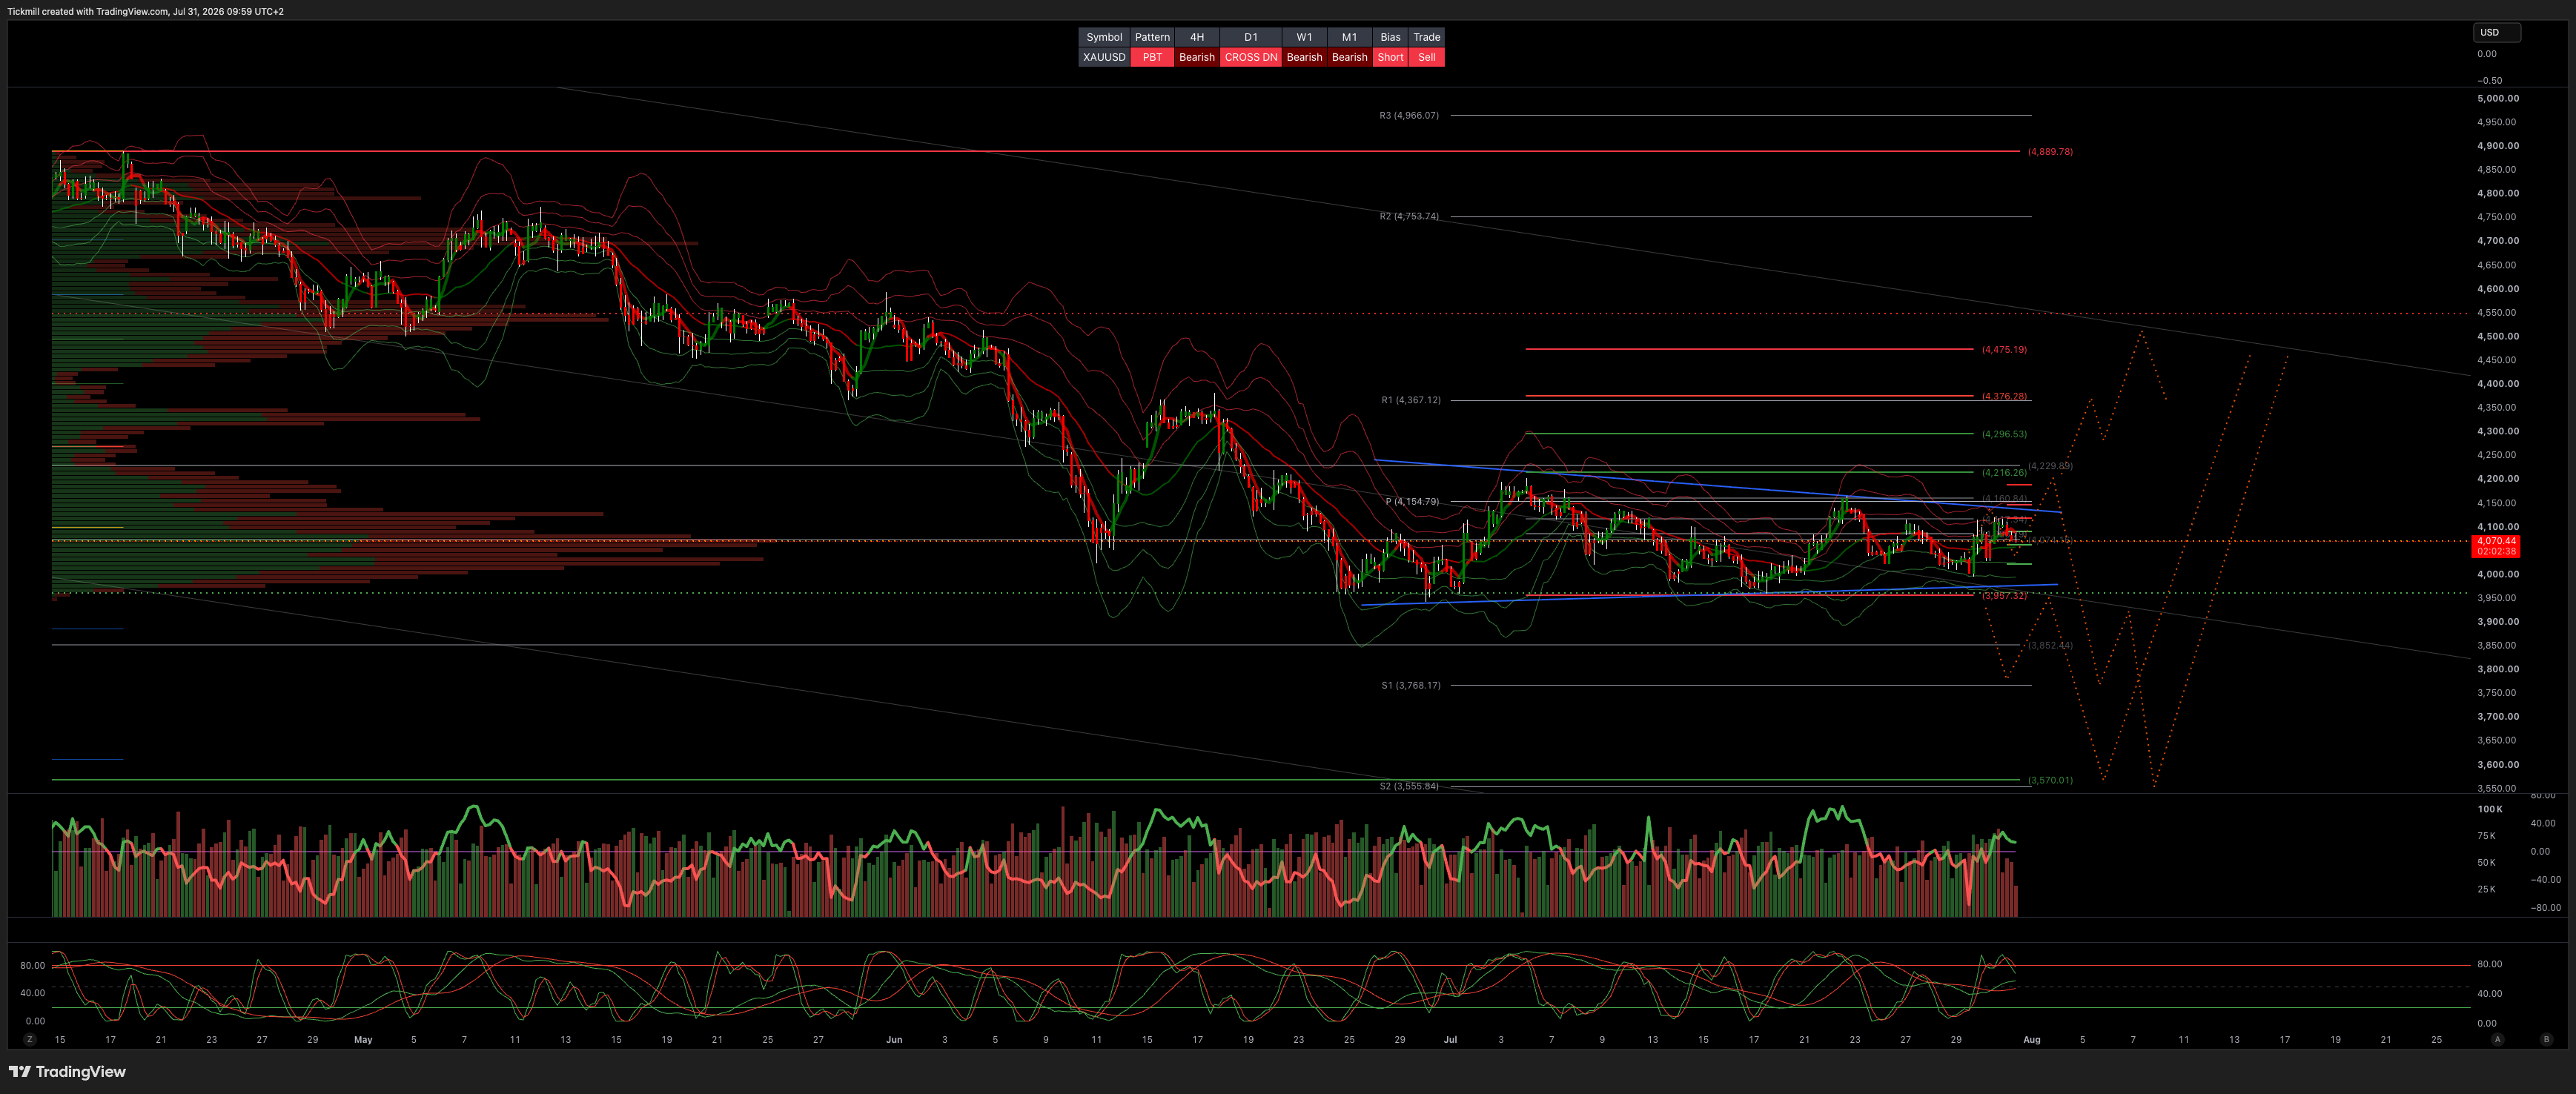The width and height of the screenshot is (2576, 1094).
Task: Click the TradingView logo in the footer
Action: click(x=68, y=1071)
